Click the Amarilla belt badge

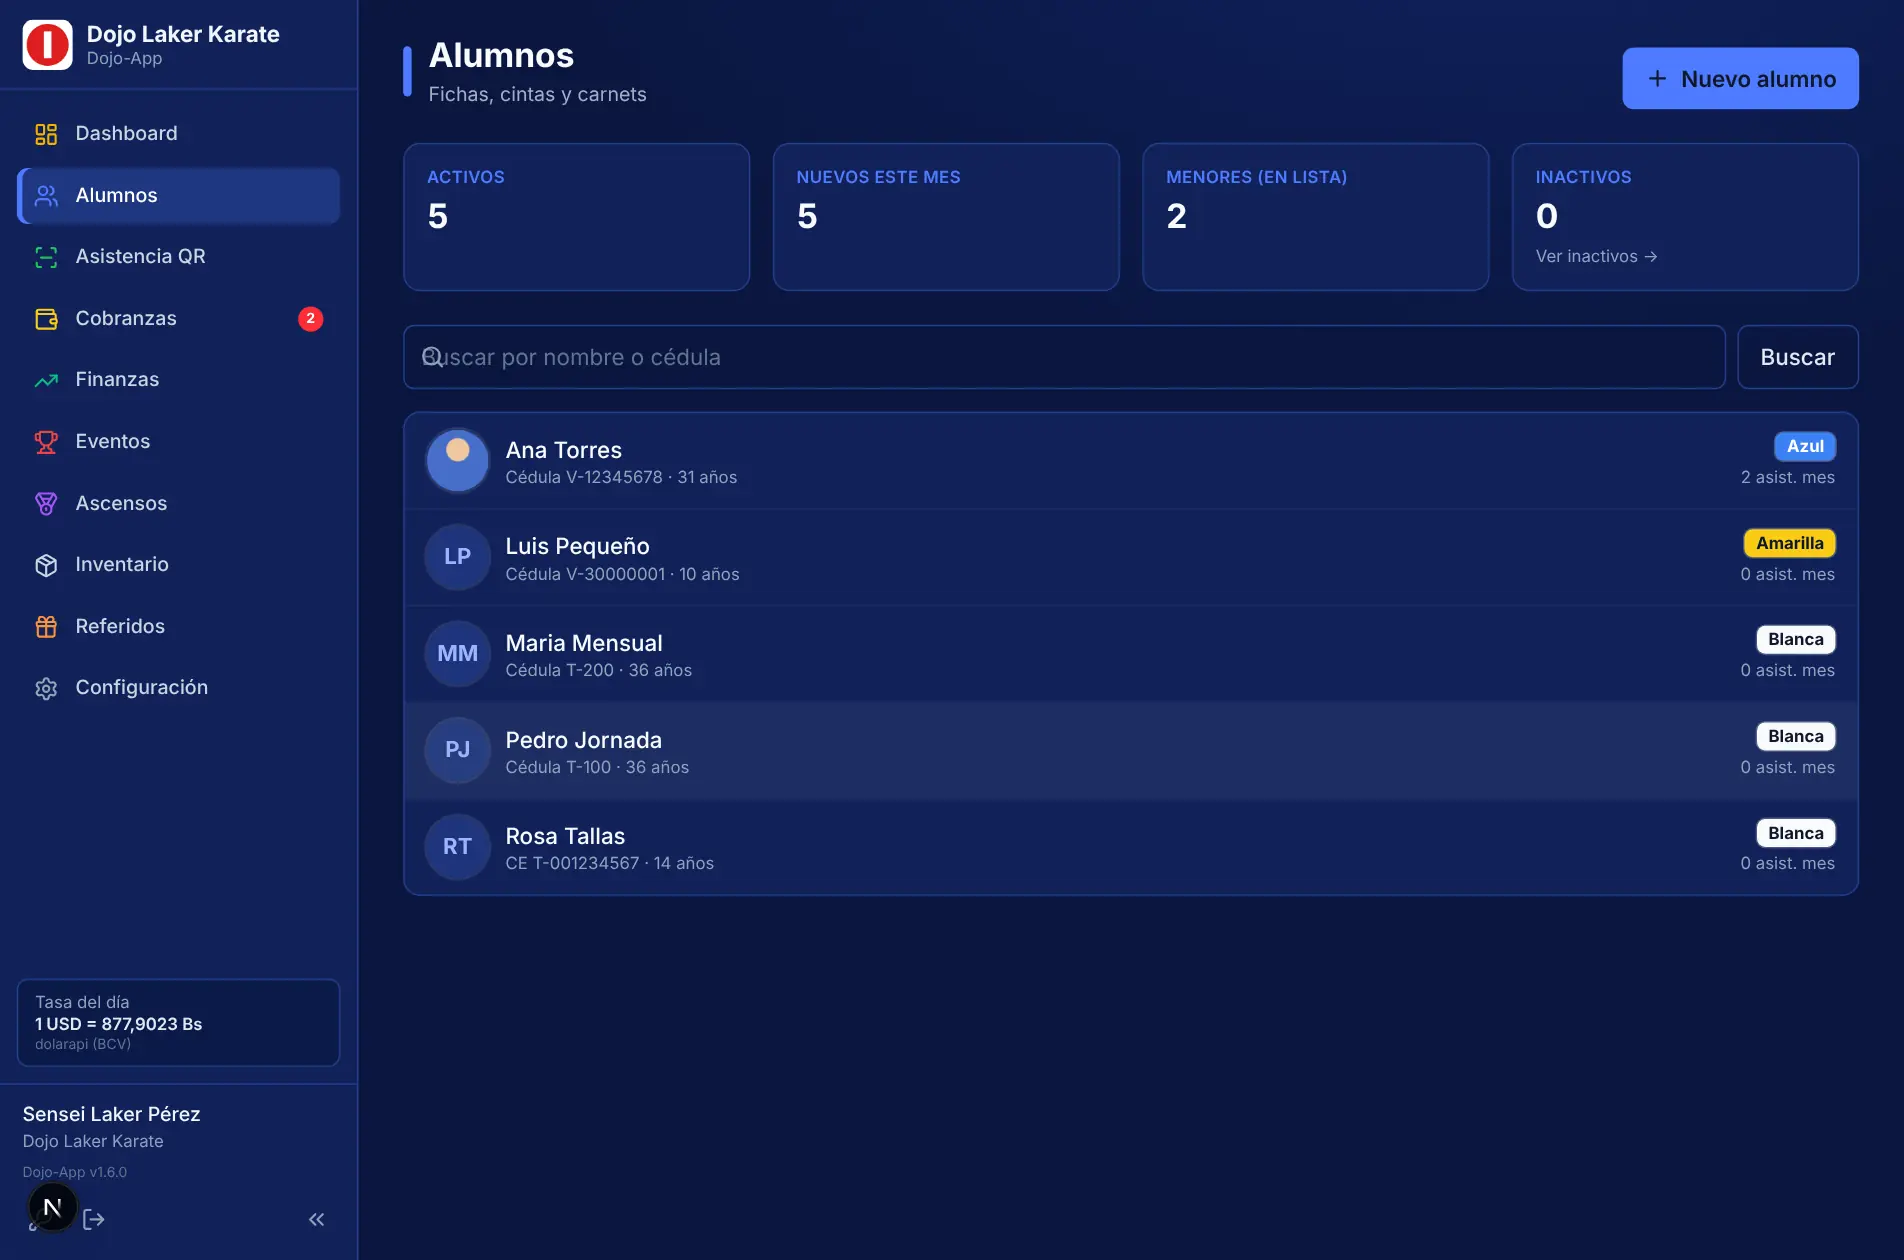pyautogui.click(x=1789, y=543)
